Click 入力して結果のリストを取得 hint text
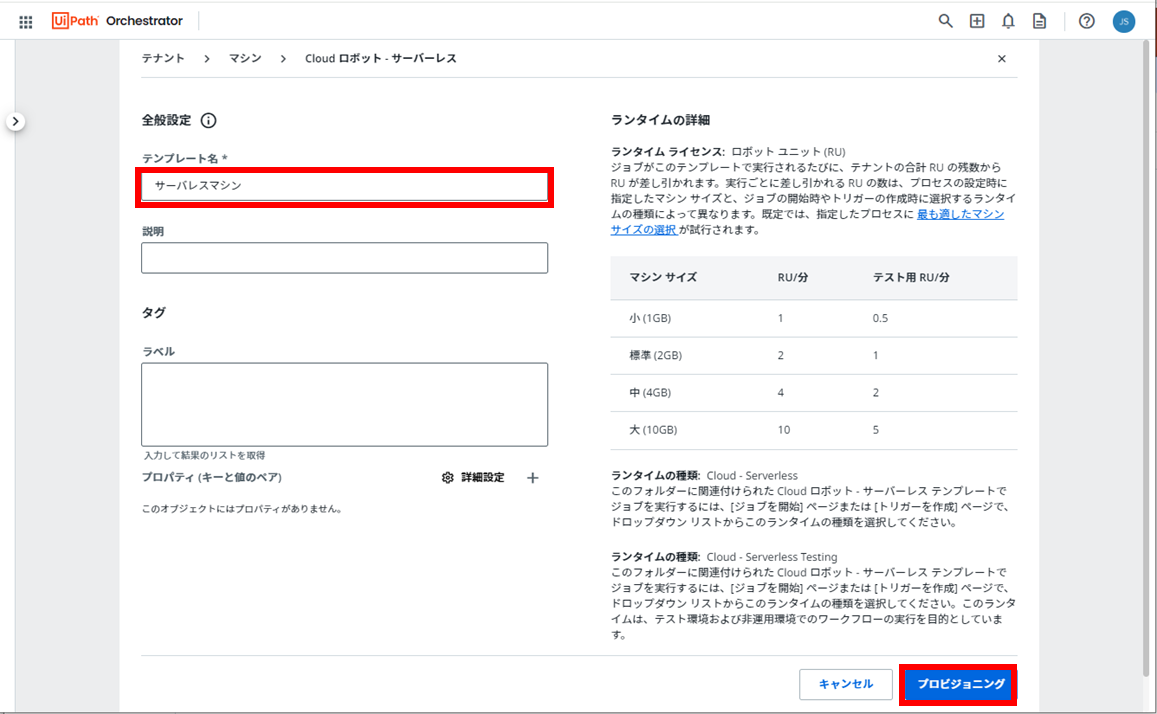This screenshot has width=1157, height=714. pyautogui.click(x=204, y=456)
